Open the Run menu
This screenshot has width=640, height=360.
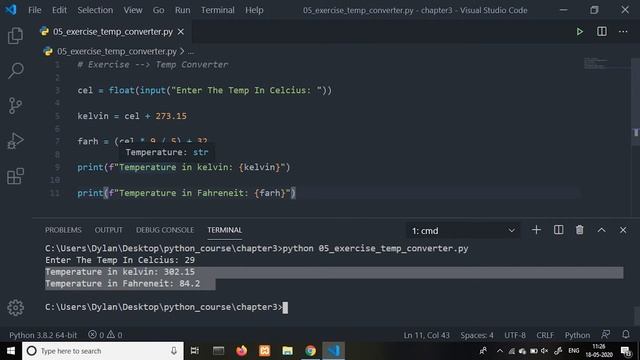point(182,10)
